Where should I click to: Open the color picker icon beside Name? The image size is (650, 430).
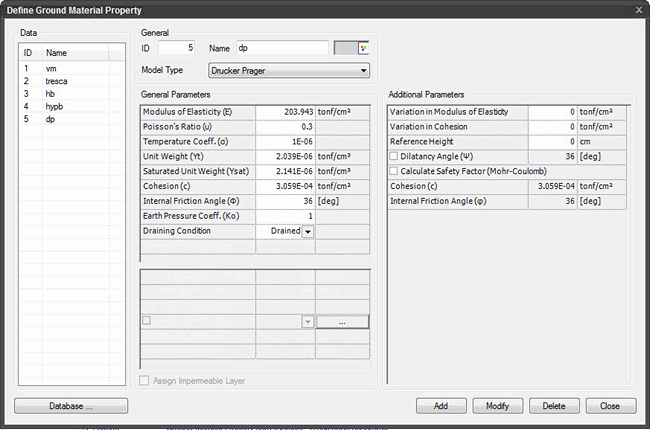point(364,48)
